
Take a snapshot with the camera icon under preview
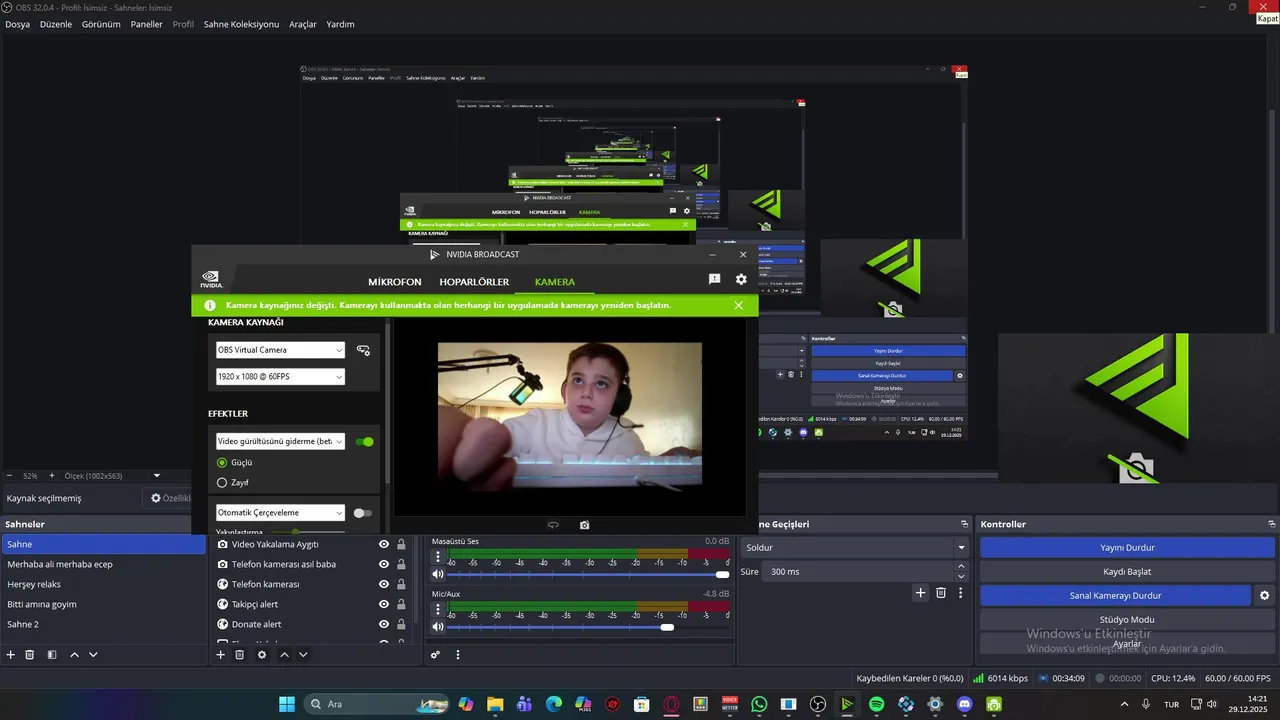point(584,525)
